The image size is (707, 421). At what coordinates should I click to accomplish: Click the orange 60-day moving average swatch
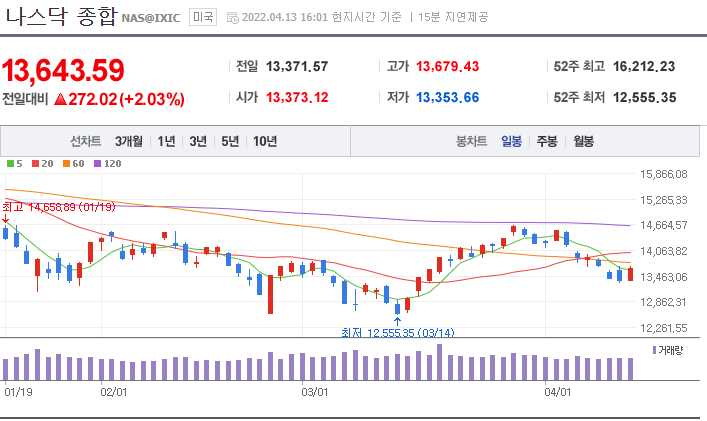[x=67, y=164]
